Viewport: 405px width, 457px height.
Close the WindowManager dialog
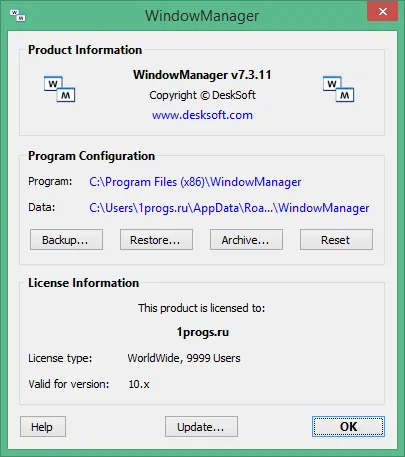tap(383, 12)
